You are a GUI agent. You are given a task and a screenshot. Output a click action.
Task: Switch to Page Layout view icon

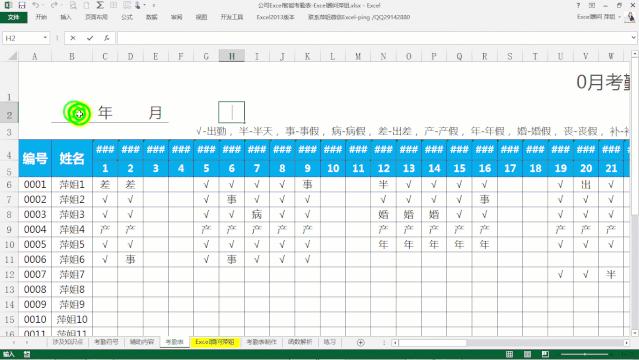pos(527,354)
